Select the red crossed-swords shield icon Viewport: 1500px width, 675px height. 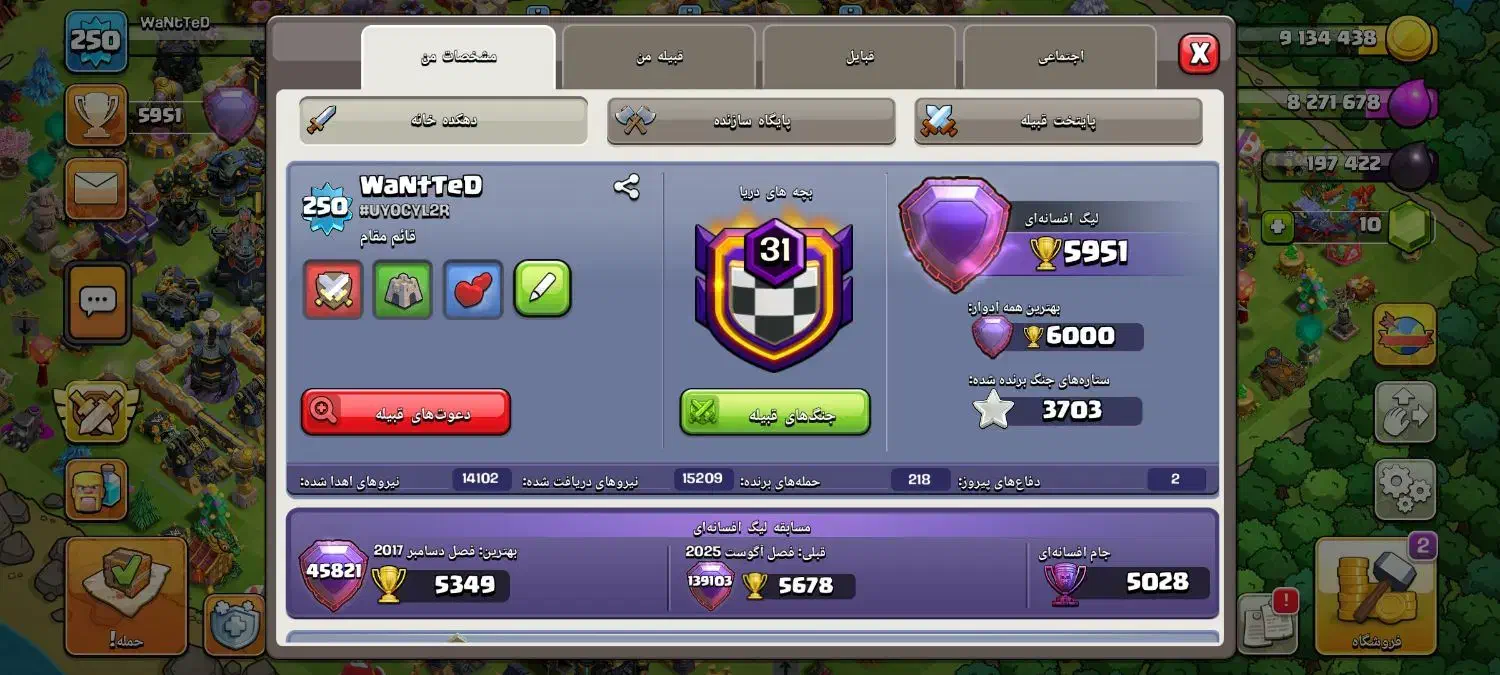click(x=333, y=289)
